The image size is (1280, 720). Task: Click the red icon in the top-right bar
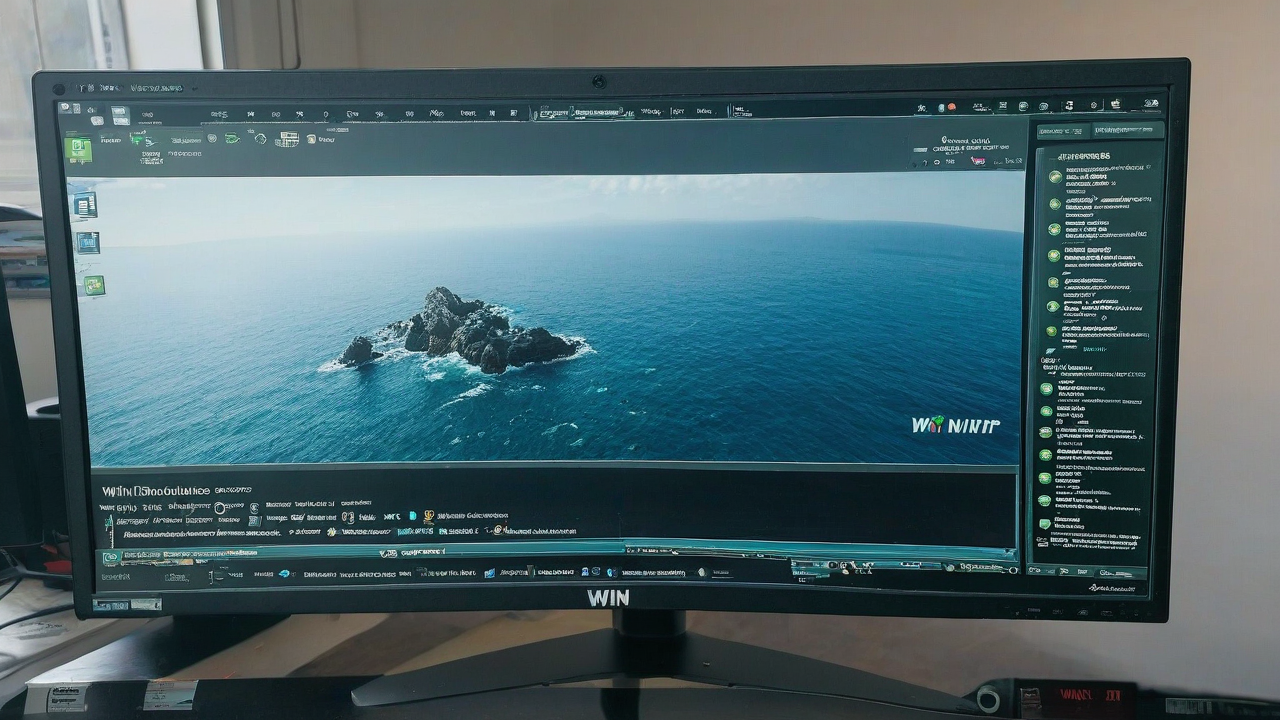tap(951, 107)
